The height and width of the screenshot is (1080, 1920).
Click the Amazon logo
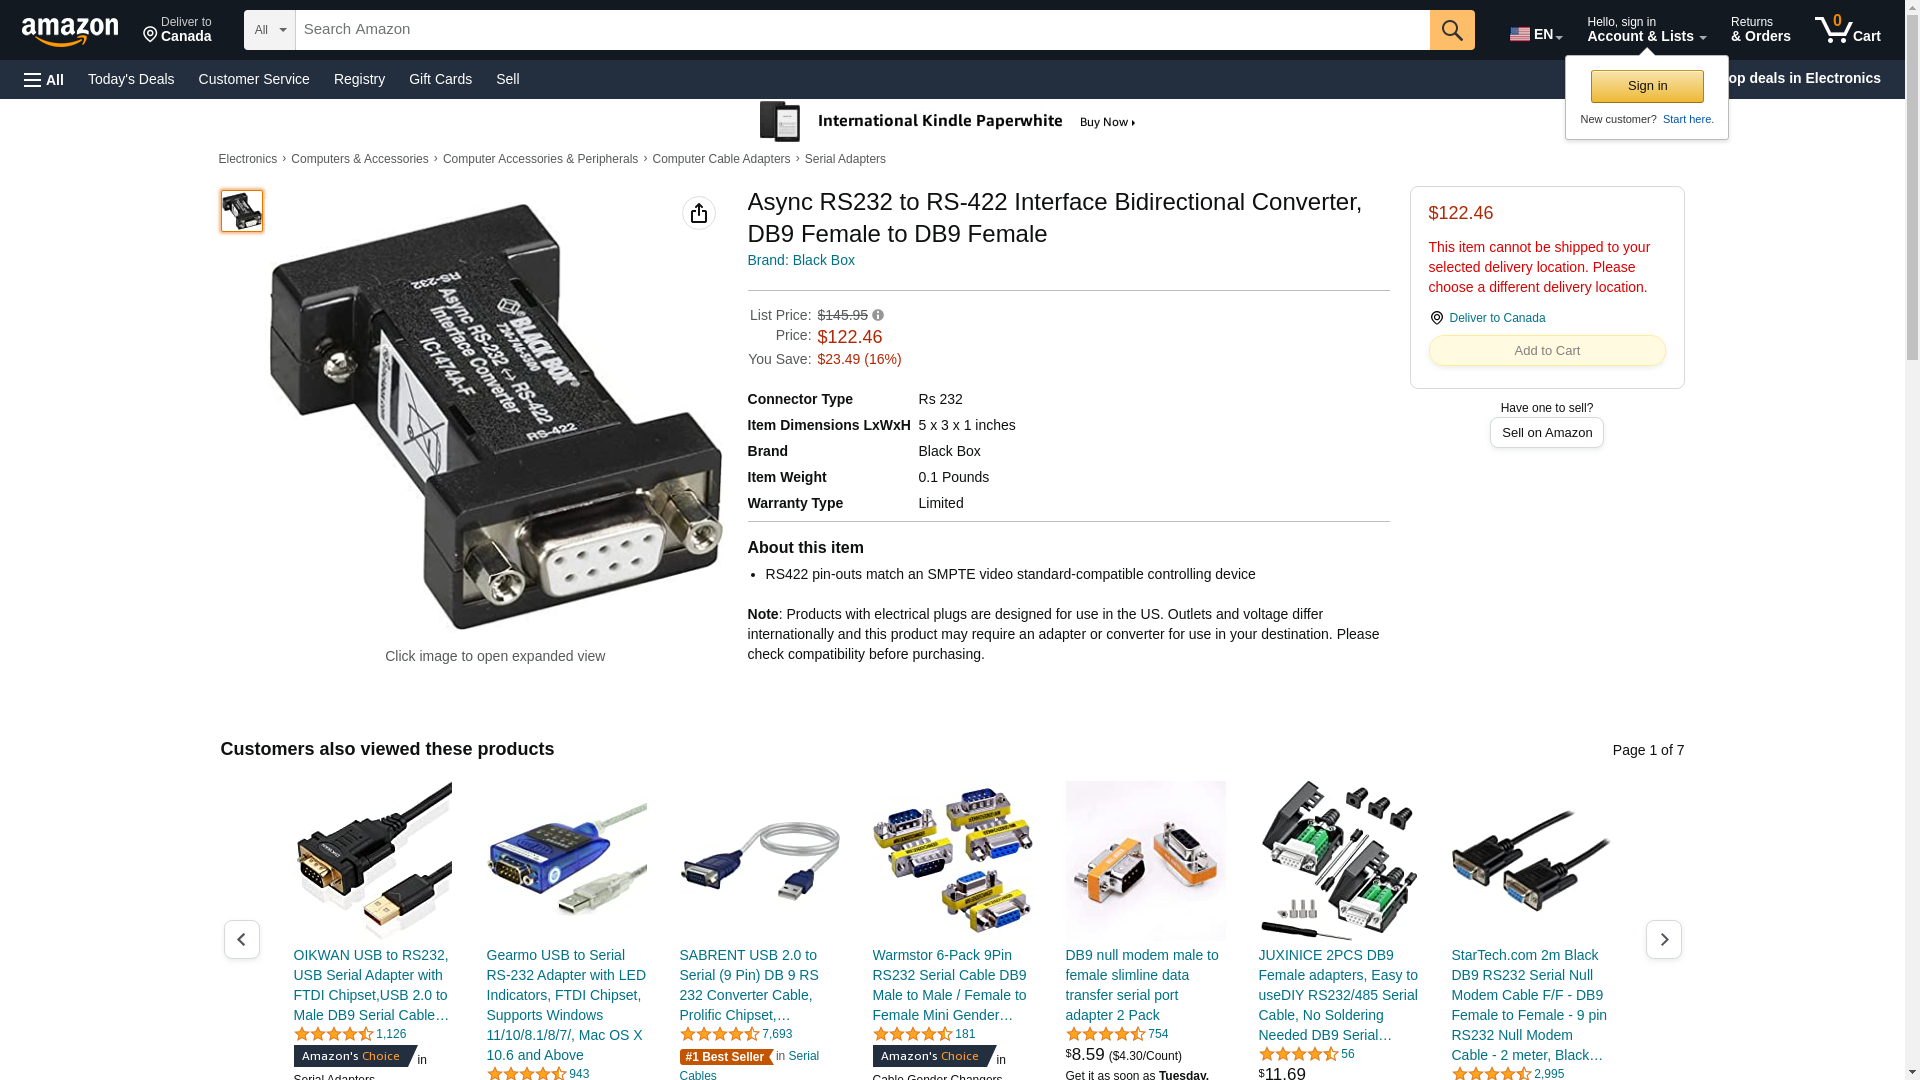coord(70,31)
